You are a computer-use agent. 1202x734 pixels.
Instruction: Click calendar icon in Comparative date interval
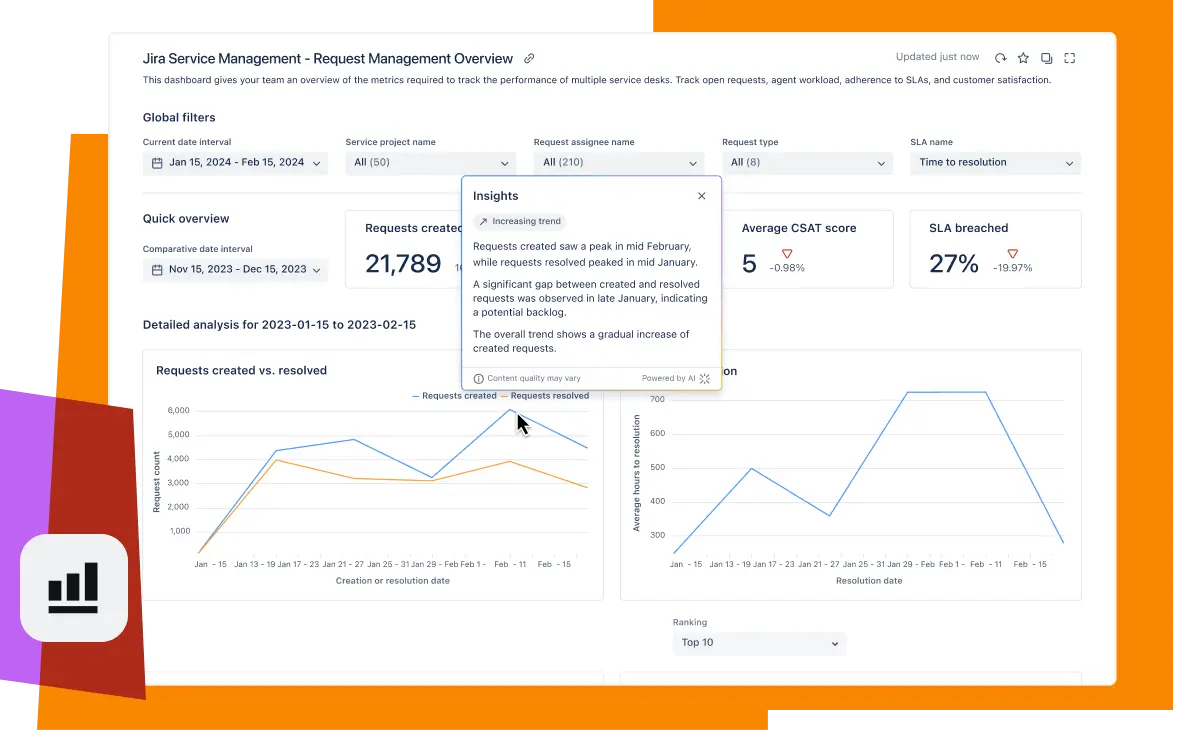(x=157, y=270)
